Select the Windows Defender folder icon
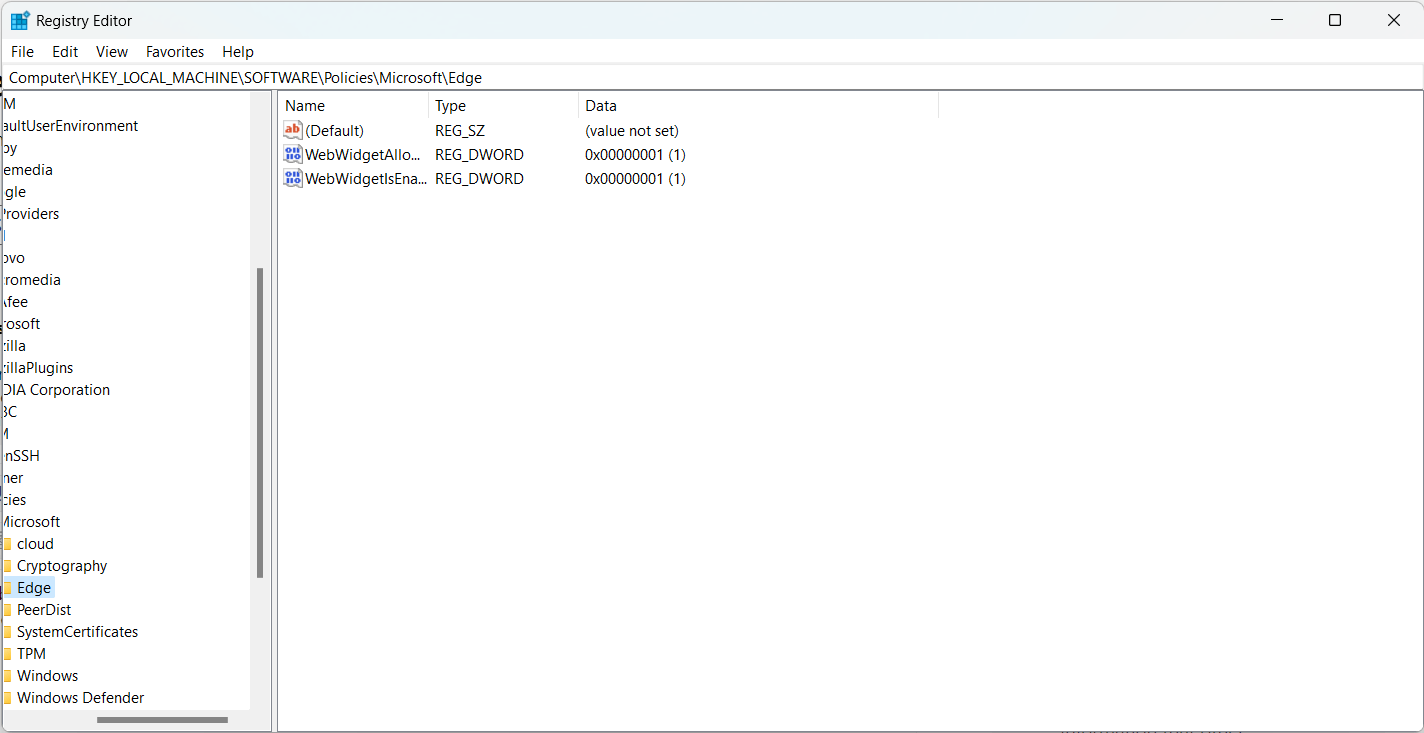 tap(6, 698)
